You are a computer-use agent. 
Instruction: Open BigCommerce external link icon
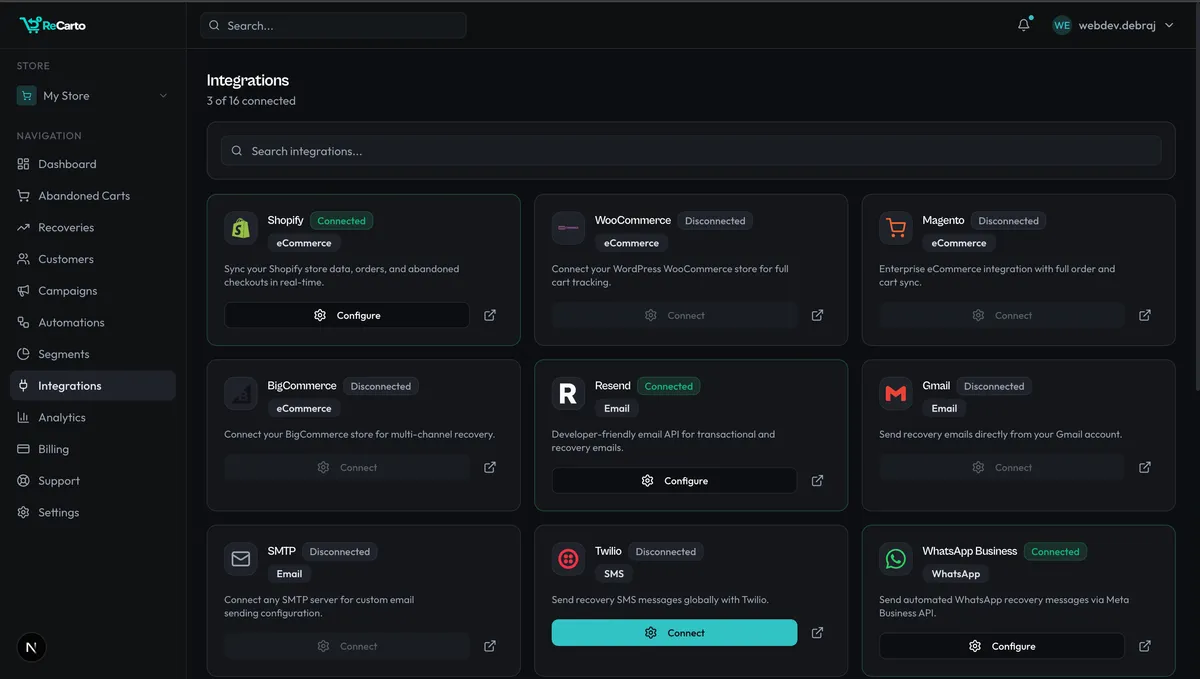490,467
